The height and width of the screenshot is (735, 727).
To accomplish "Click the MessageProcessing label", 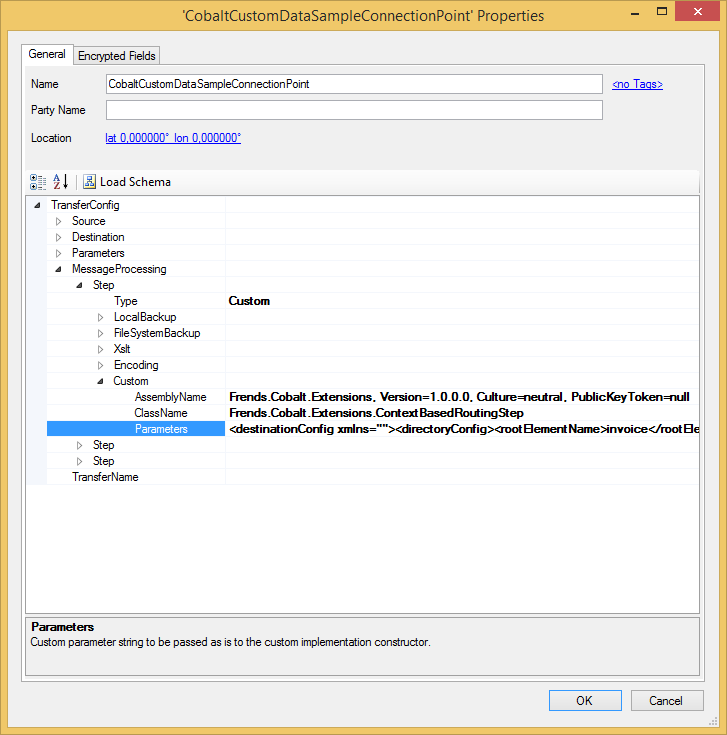I will point(119,269).
